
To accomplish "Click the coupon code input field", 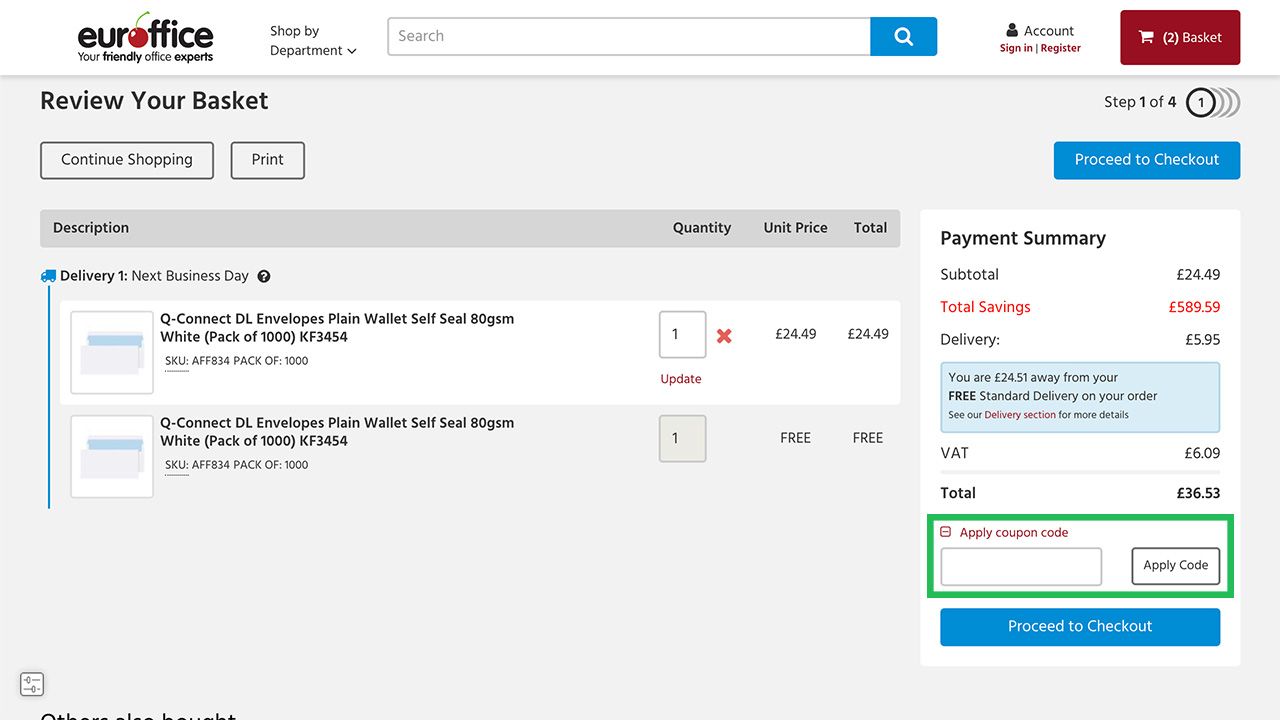I will 1021,567.
